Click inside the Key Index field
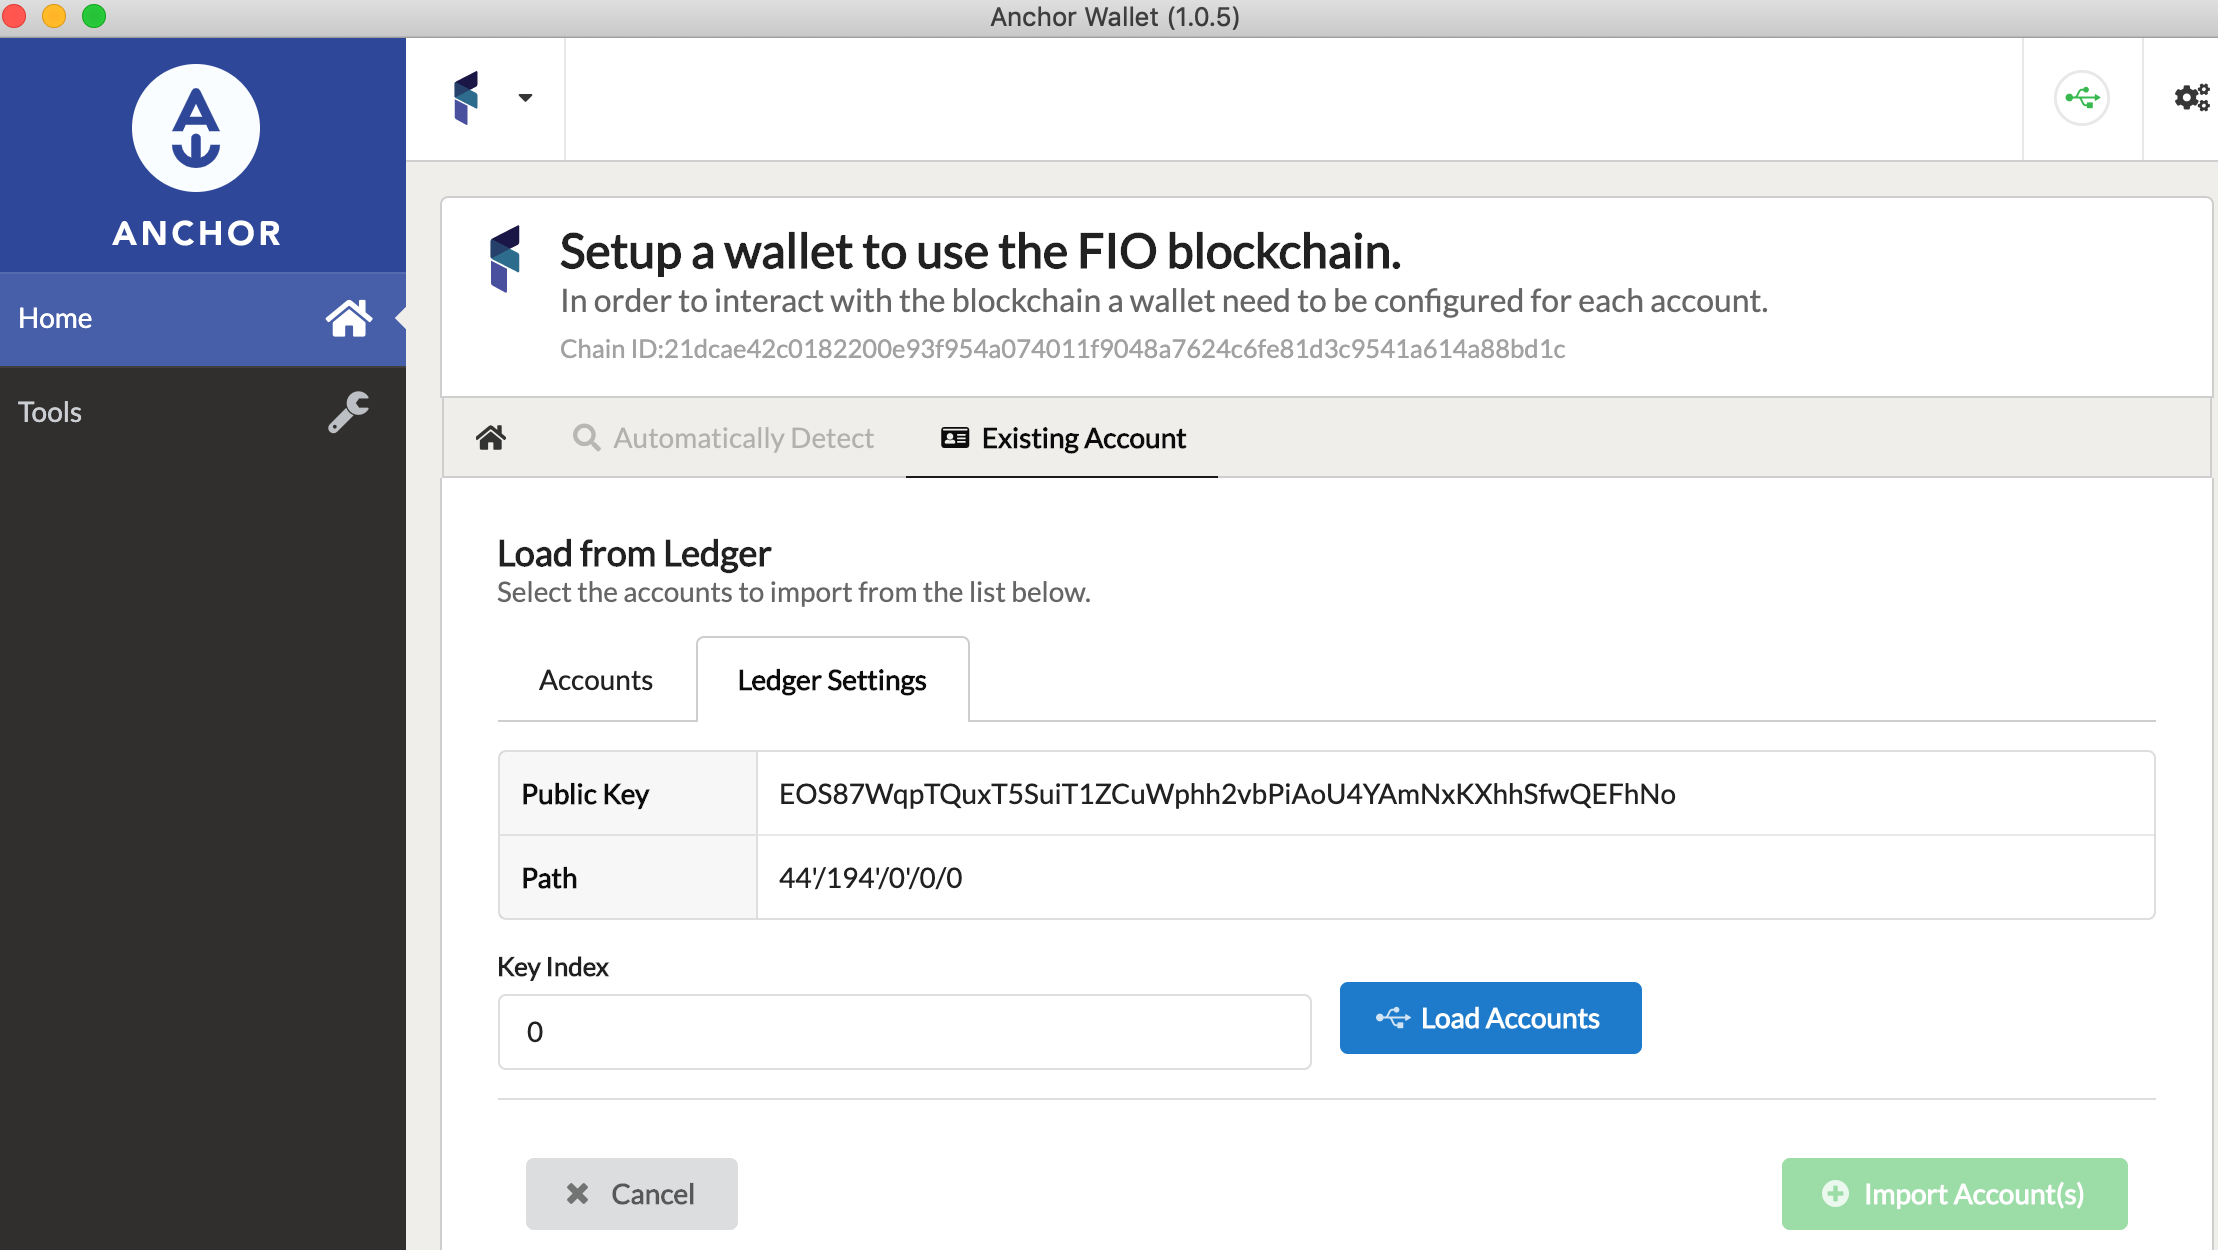 [x=903, y=1031]
